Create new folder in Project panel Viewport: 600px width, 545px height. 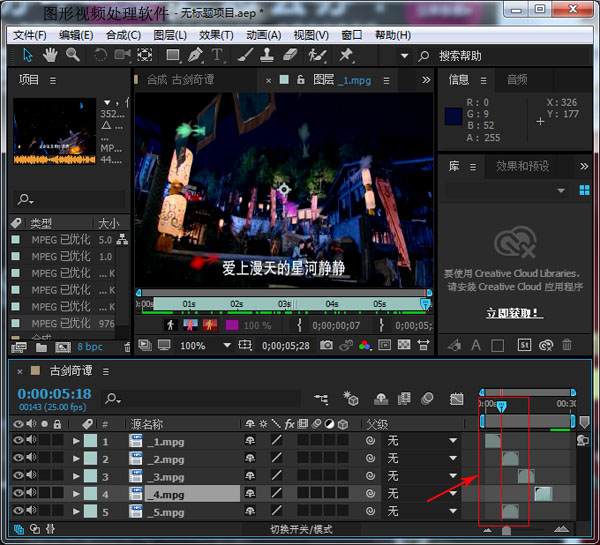click(x=41, y=347)
